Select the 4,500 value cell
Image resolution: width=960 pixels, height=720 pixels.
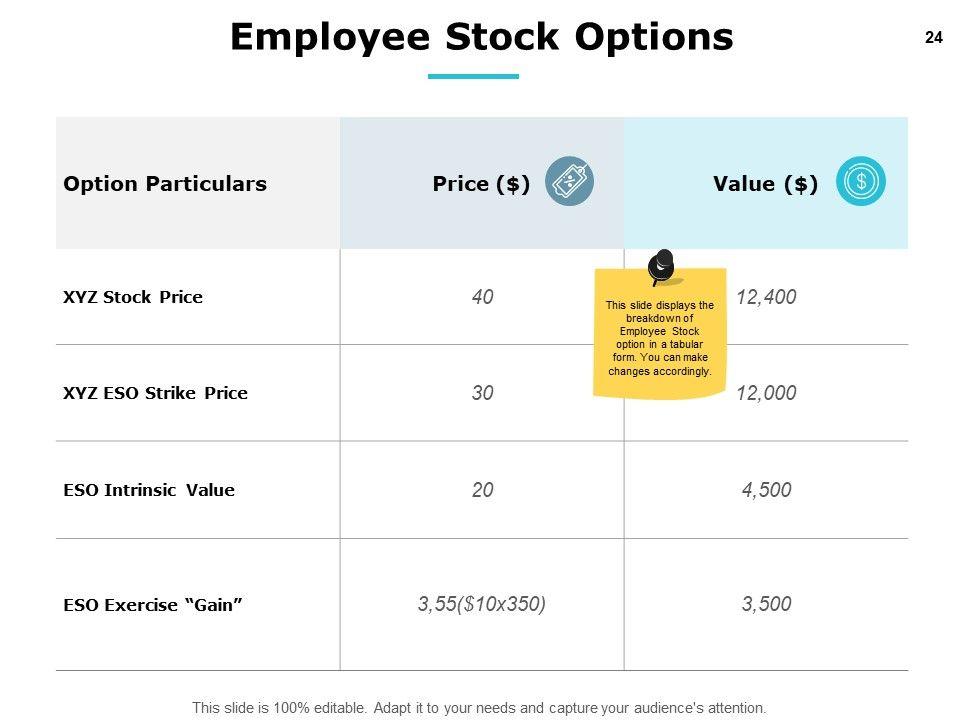(767, 490)
